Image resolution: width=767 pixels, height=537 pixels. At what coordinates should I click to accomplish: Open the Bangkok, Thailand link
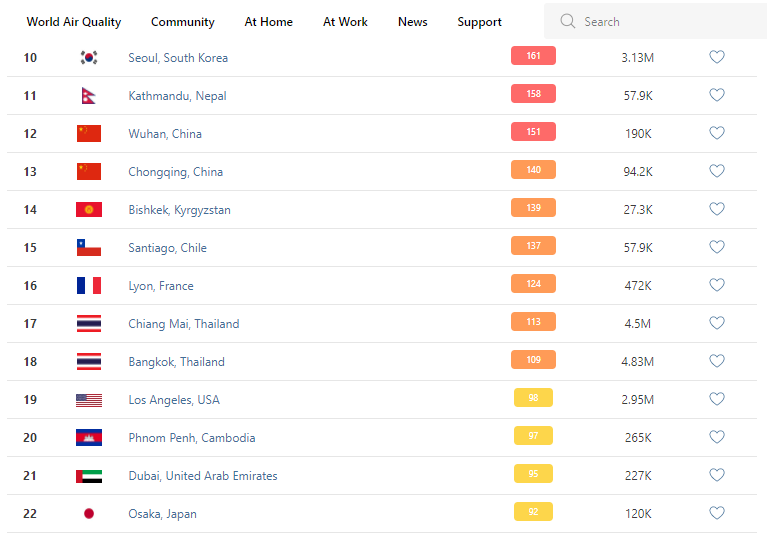coord(176,362)
